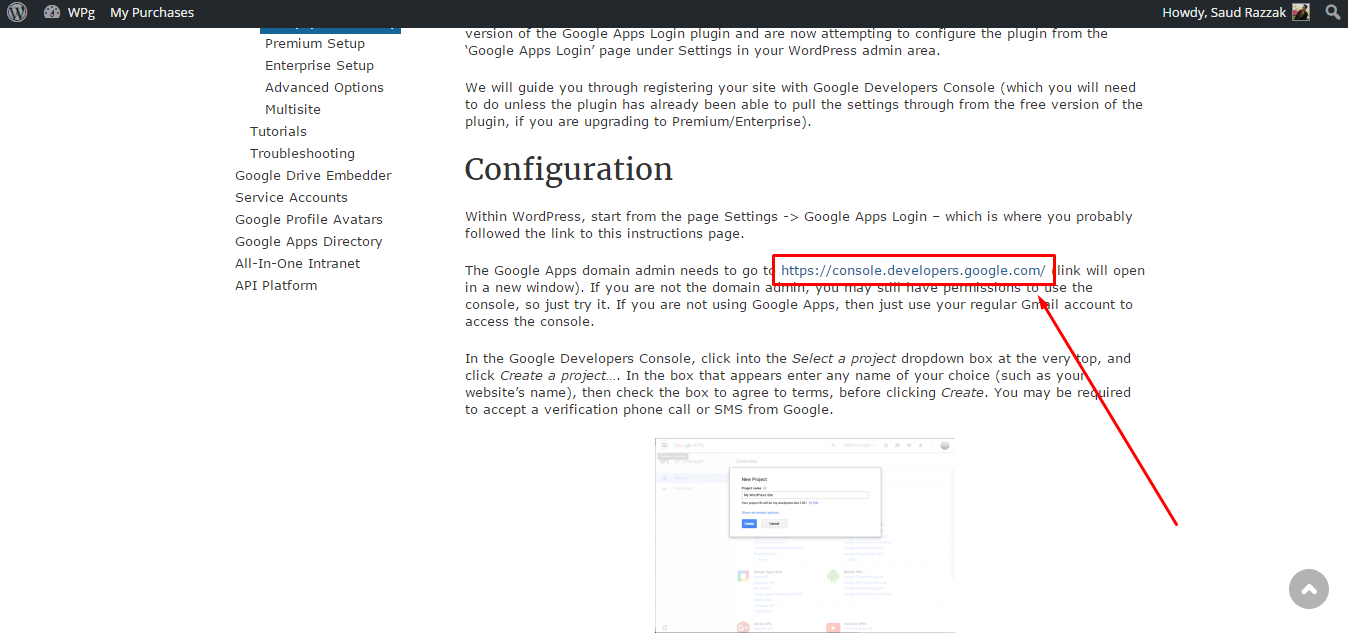Select Google Profile Avatars link
Viewport: 1348px width, 636px height.
pyautogui.click(x=309, y=219)
